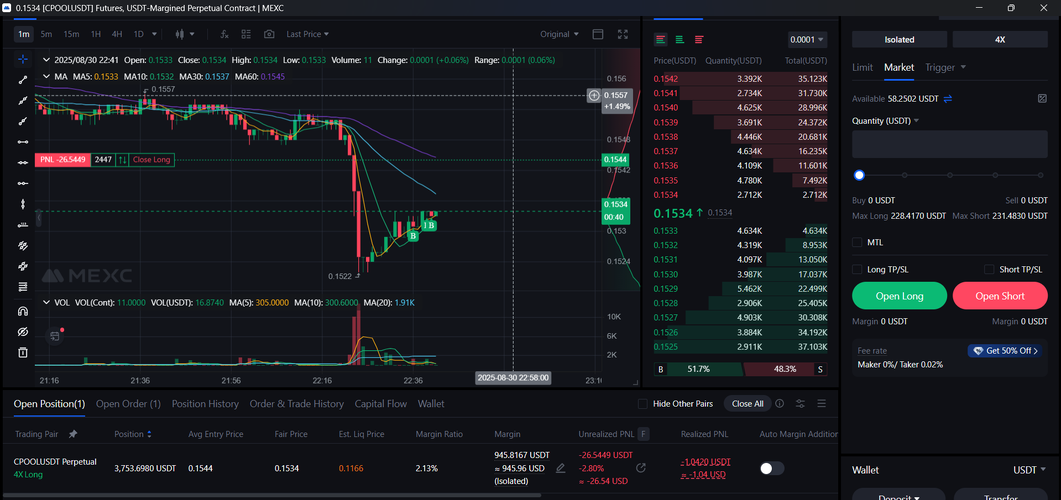
Task: Show asks-only order book view
Action: (x=698, y=39)
